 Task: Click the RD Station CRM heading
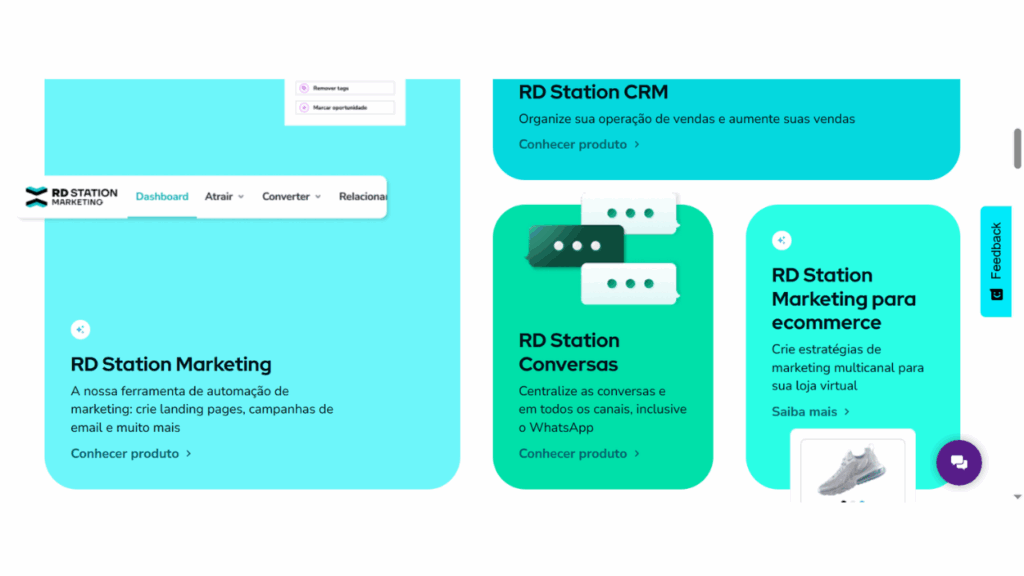pos(593,92)
